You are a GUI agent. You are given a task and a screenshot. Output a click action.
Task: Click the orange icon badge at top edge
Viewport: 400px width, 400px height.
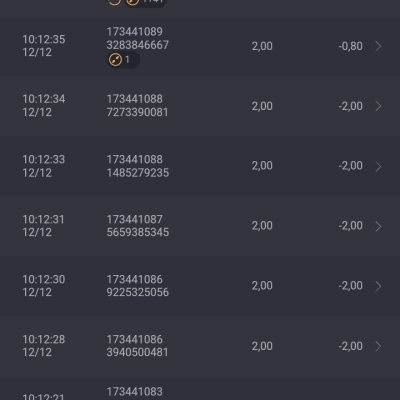[145, 3]
